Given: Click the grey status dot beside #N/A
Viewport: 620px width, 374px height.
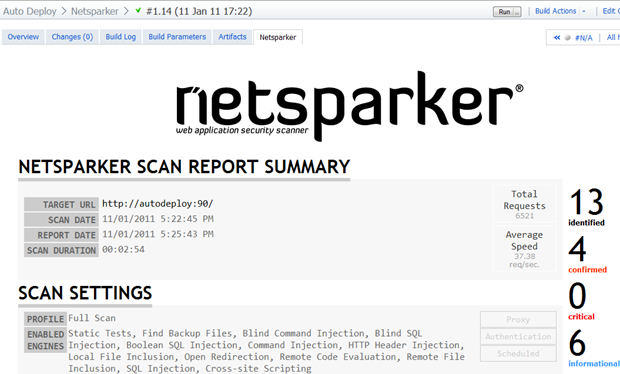Looking at the screenshot, I should pos(567,38).
